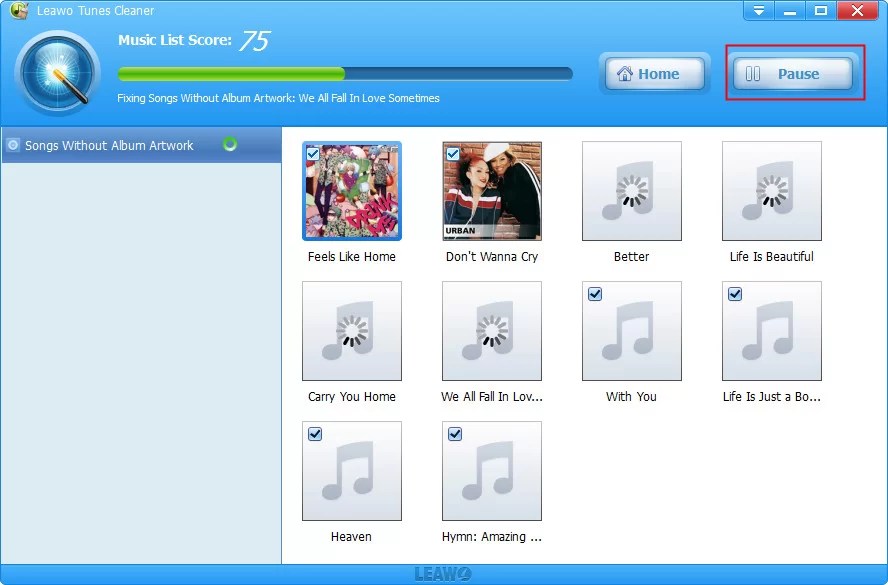Click the Home button's house icon
Screen dimensions: 888x585
[628, 73]
